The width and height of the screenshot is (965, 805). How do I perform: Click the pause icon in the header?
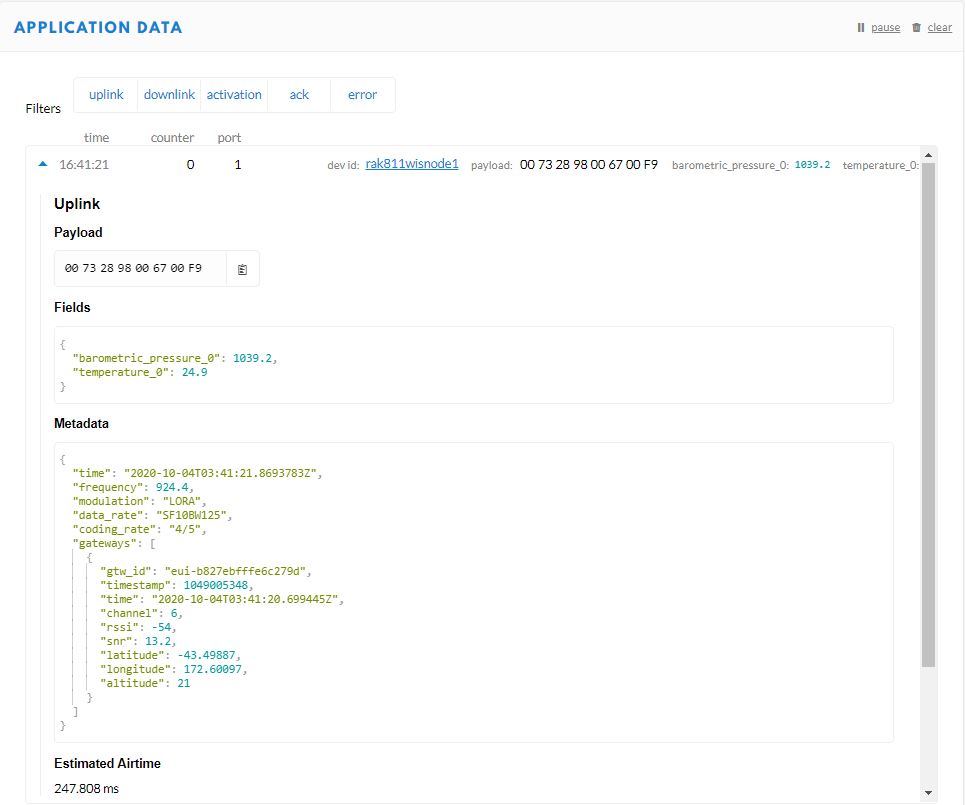(x=861, y=28)
